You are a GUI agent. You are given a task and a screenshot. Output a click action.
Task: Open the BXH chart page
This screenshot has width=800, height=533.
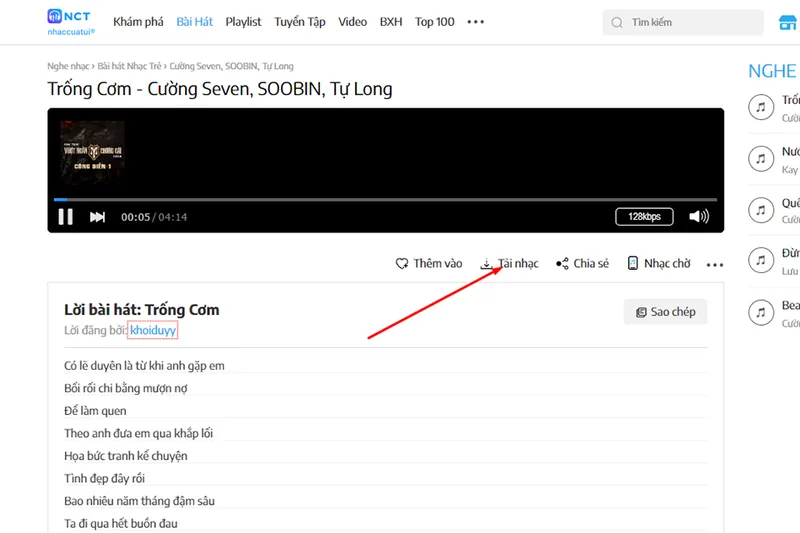390,22
